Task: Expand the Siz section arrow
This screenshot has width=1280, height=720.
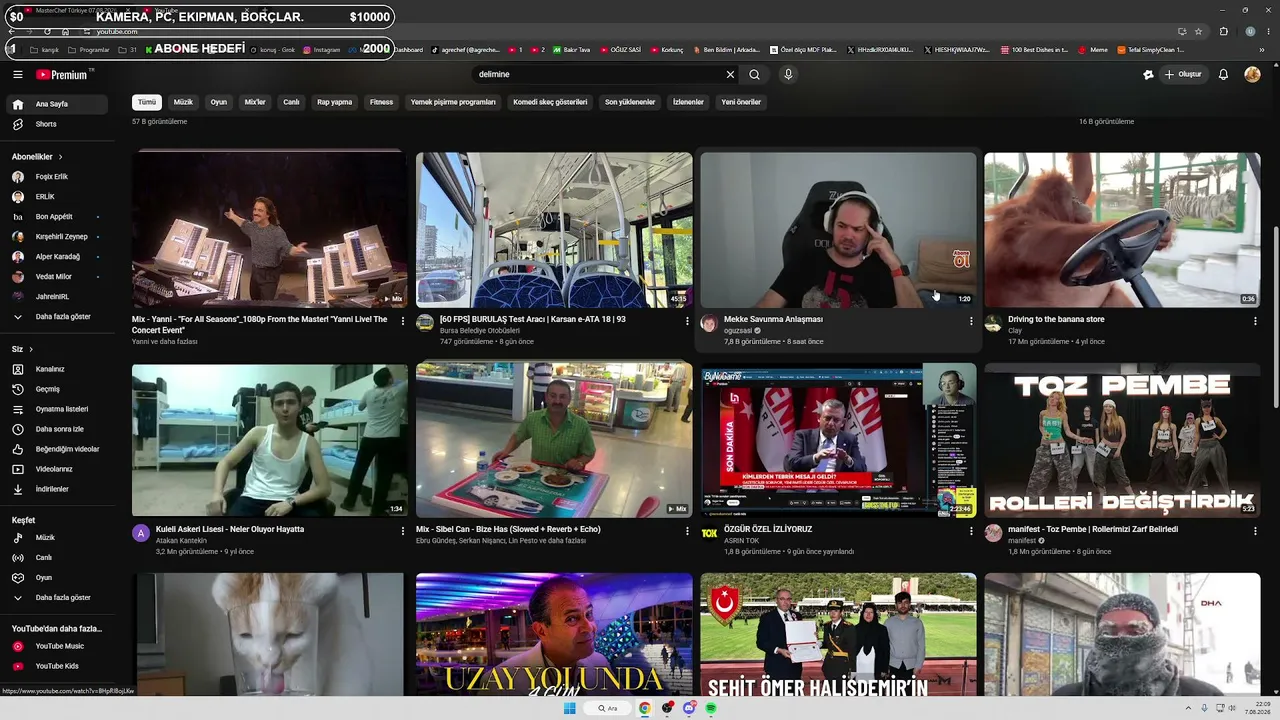Action: click(31, 349)
